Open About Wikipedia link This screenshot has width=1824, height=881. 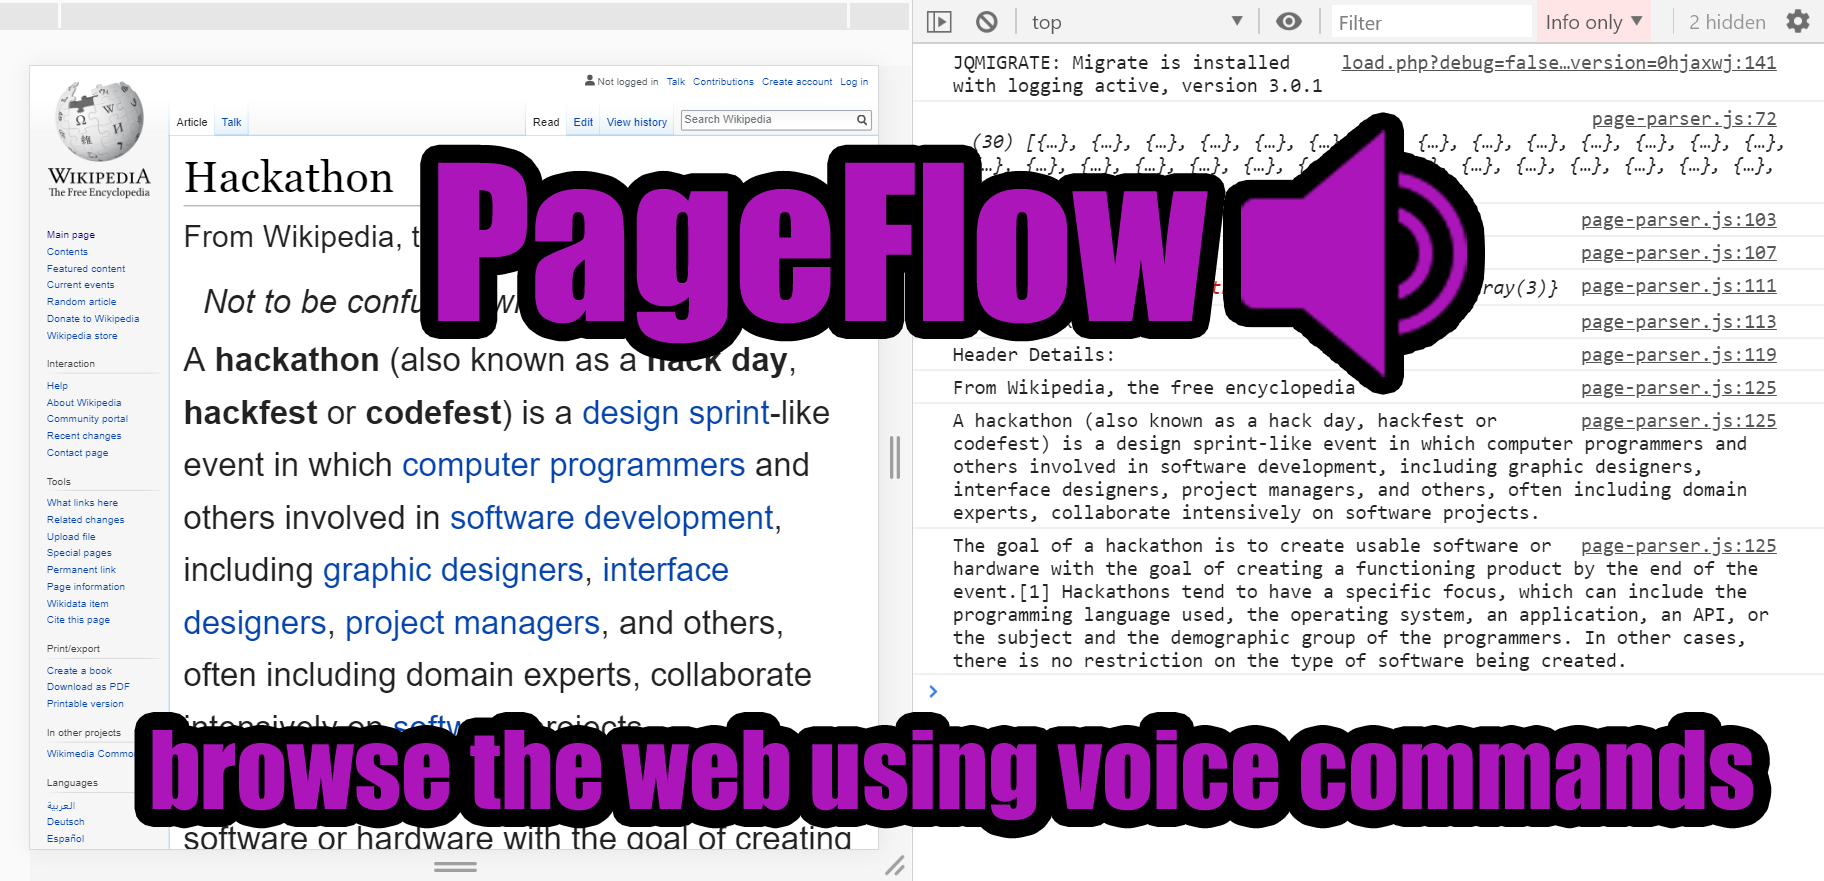tap(84, 403)
